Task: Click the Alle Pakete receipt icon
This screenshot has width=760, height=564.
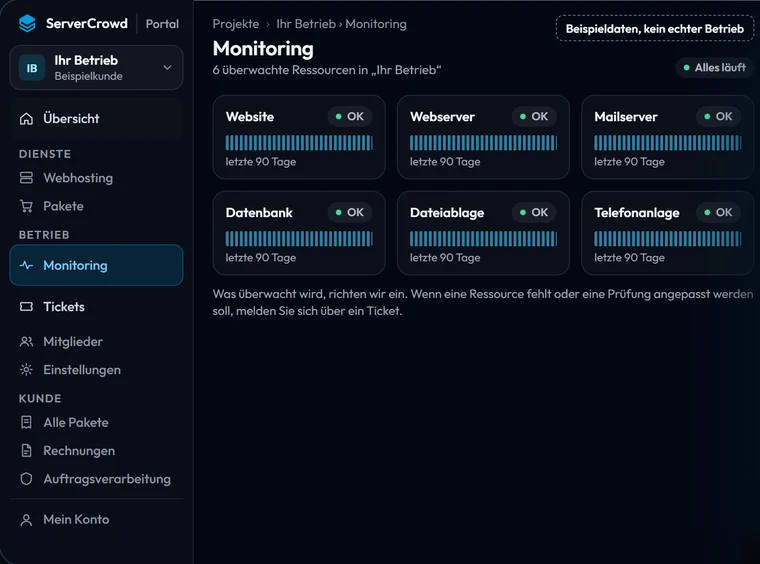Action: 26,423
